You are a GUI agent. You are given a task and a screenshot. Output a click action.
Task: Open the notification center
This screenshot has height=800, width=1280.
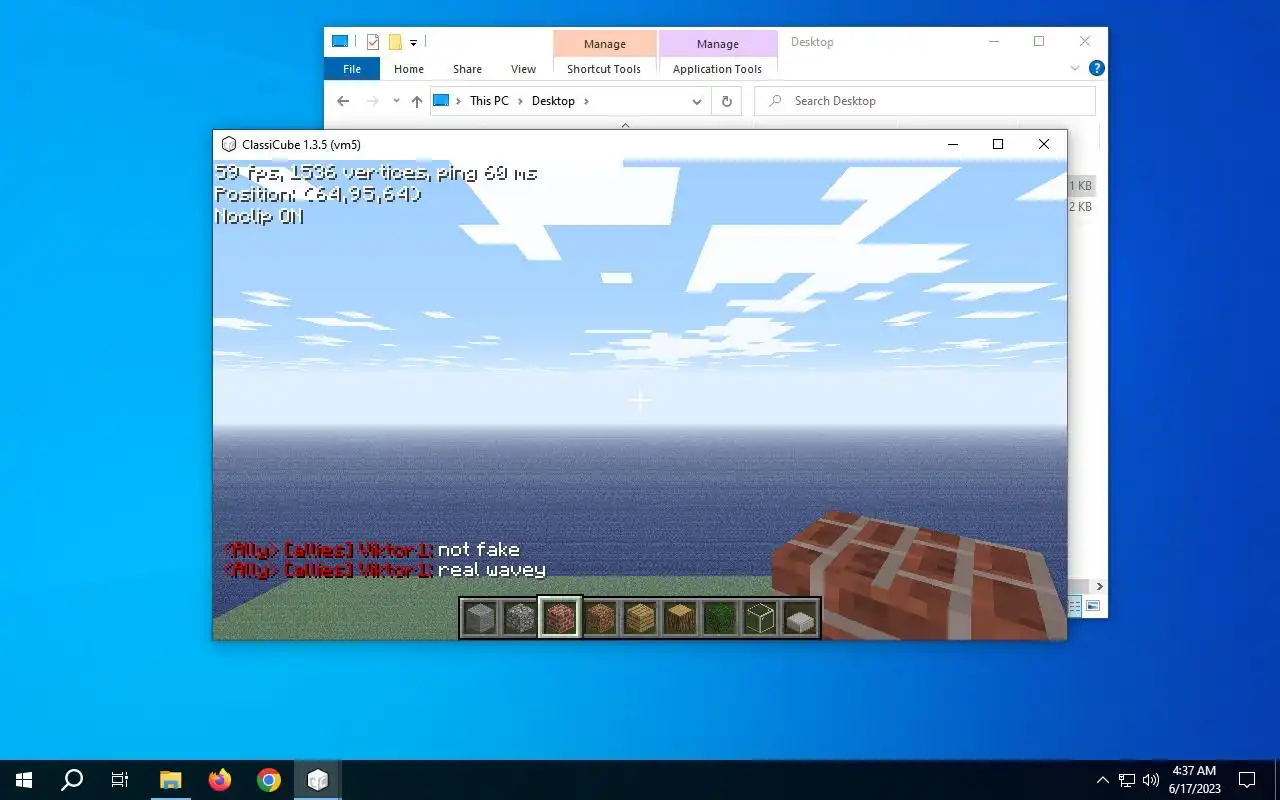tap(1247, 780)
